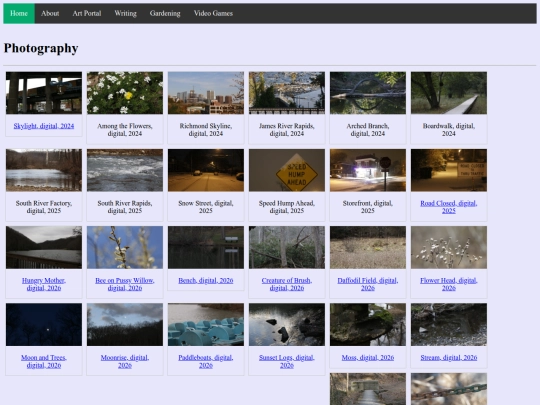
Task: View the South River Factory thumbnail
Action: [44, 170]
